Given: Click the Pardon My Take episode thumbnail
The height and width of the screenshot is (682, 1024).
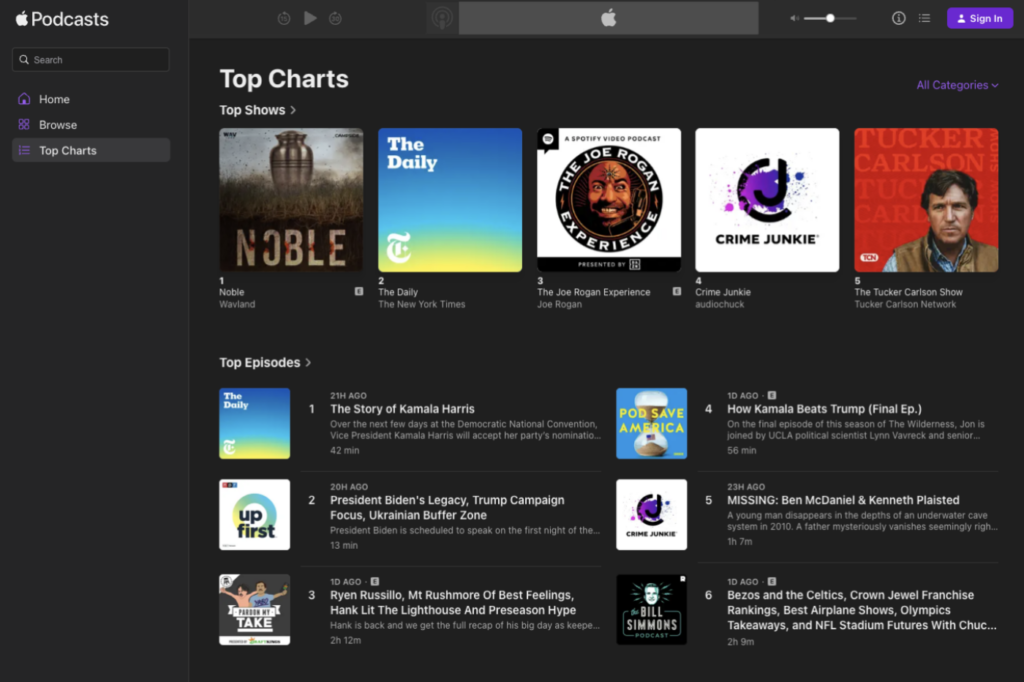Looking at the screenshot, I should [x=255, y=609].
